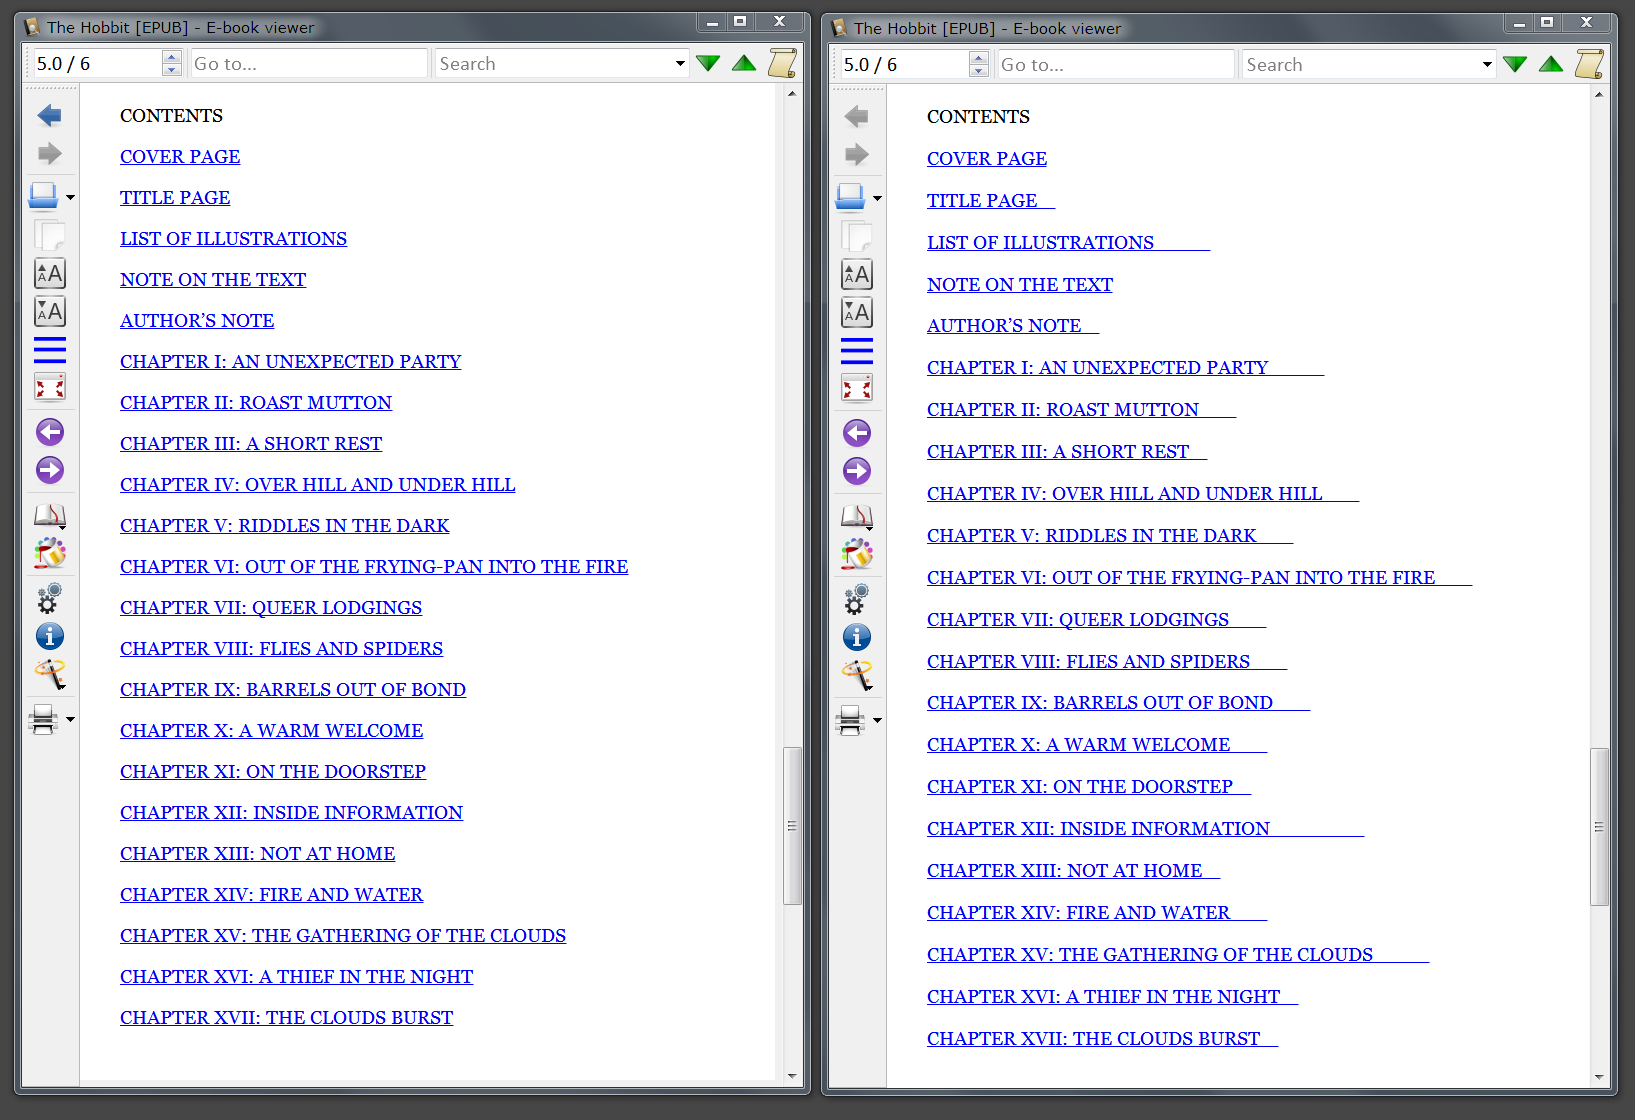Expand print dropdown arrow in right window
The image size is (1635, 1120).
point(877,720)
